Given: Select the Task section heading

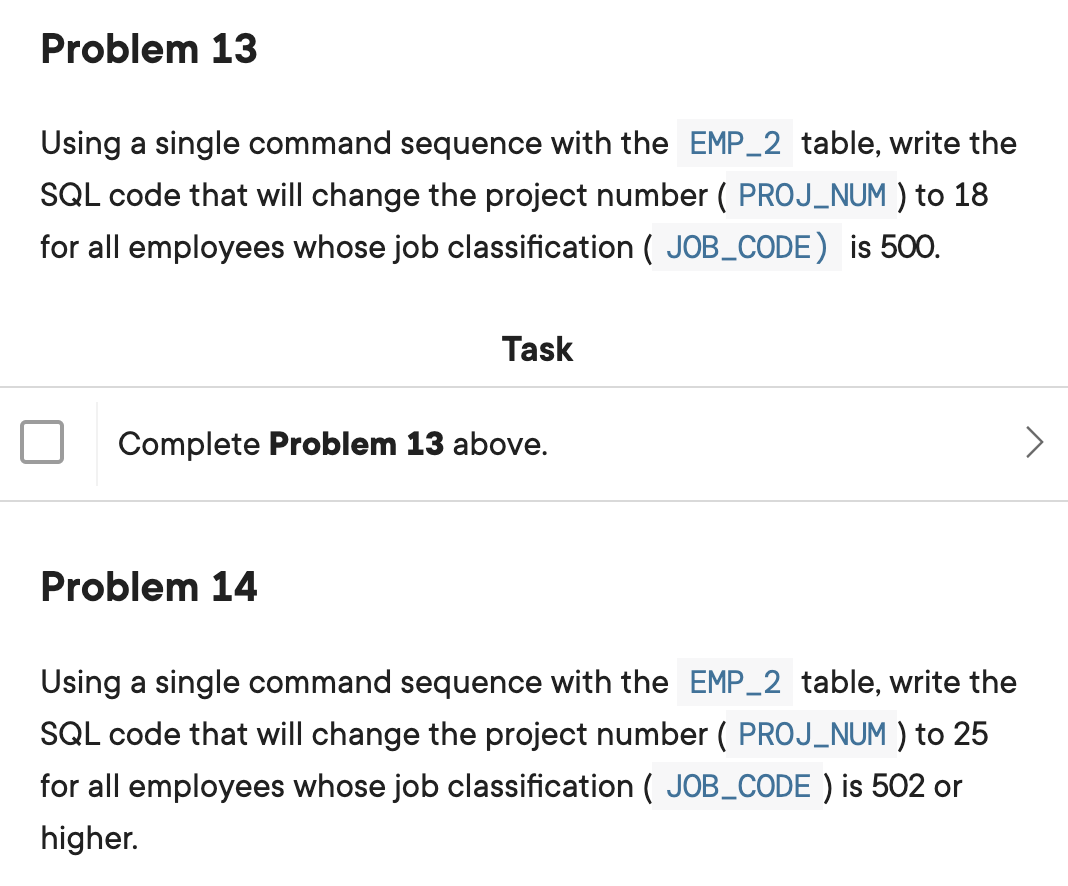Looking at the screenshot, I should click(536, 349).
